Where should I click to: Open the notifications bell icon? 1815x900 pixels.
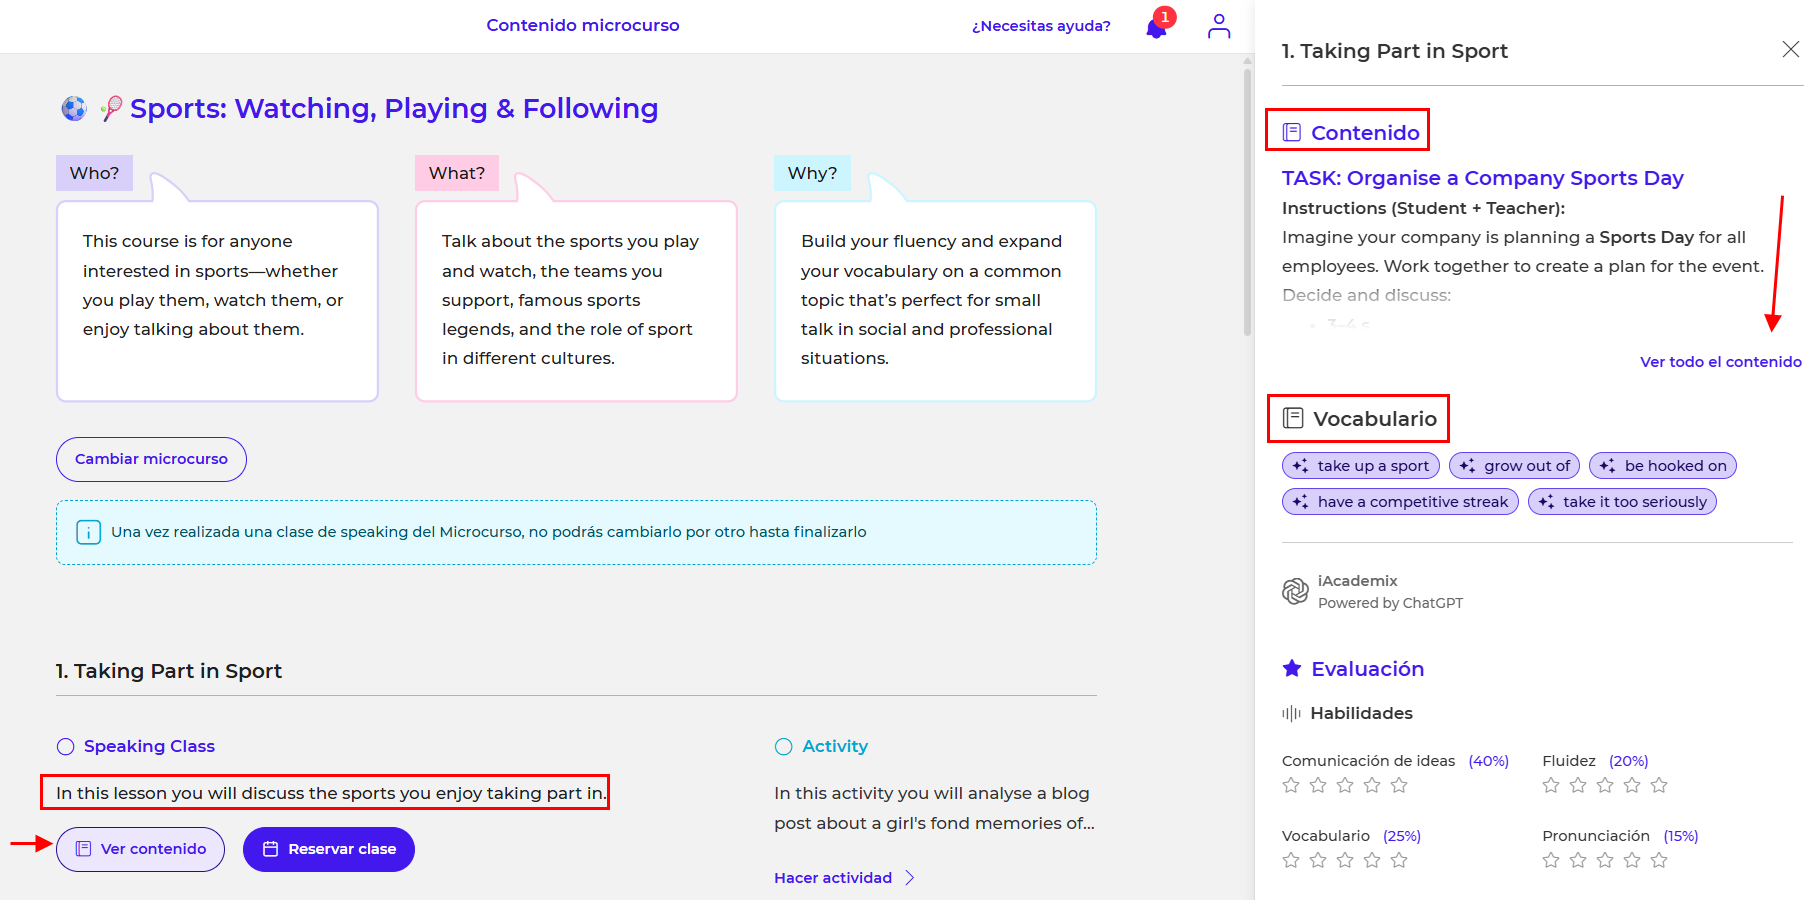pos(1157,27)
